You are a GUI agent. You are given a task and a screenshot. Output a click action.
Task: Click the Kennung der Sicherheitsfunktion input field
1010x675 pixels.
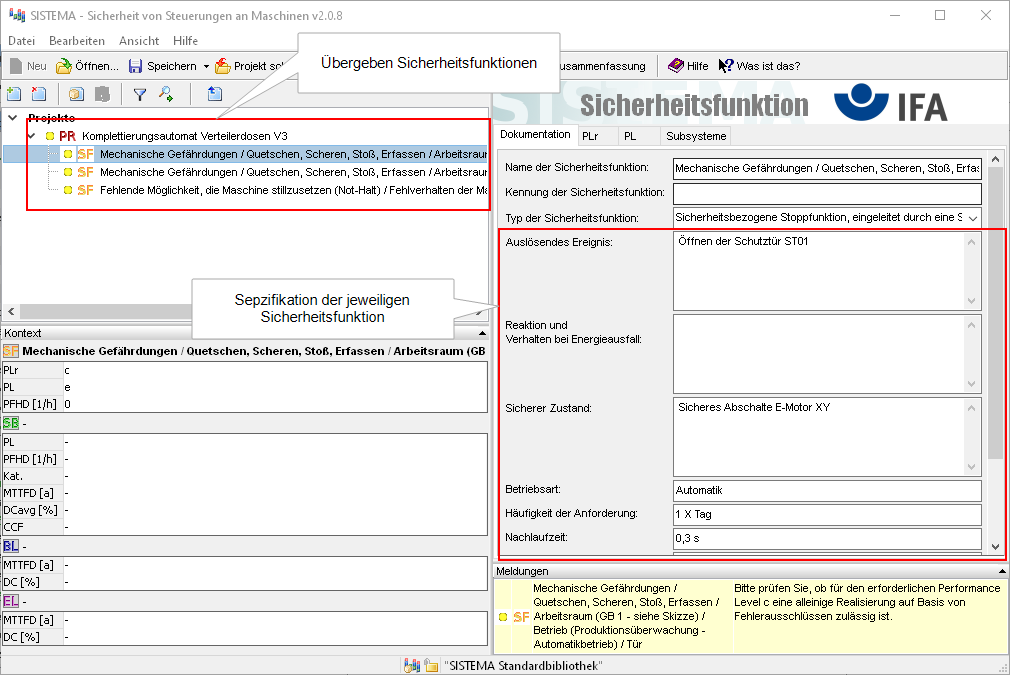pyautogui.click(x=826, y=193)
